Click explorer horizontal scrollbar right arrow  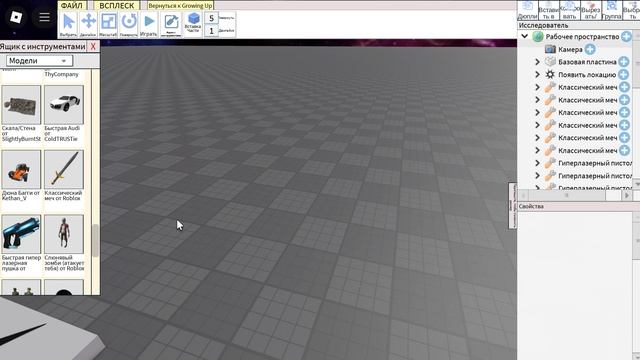pos(627,196)
